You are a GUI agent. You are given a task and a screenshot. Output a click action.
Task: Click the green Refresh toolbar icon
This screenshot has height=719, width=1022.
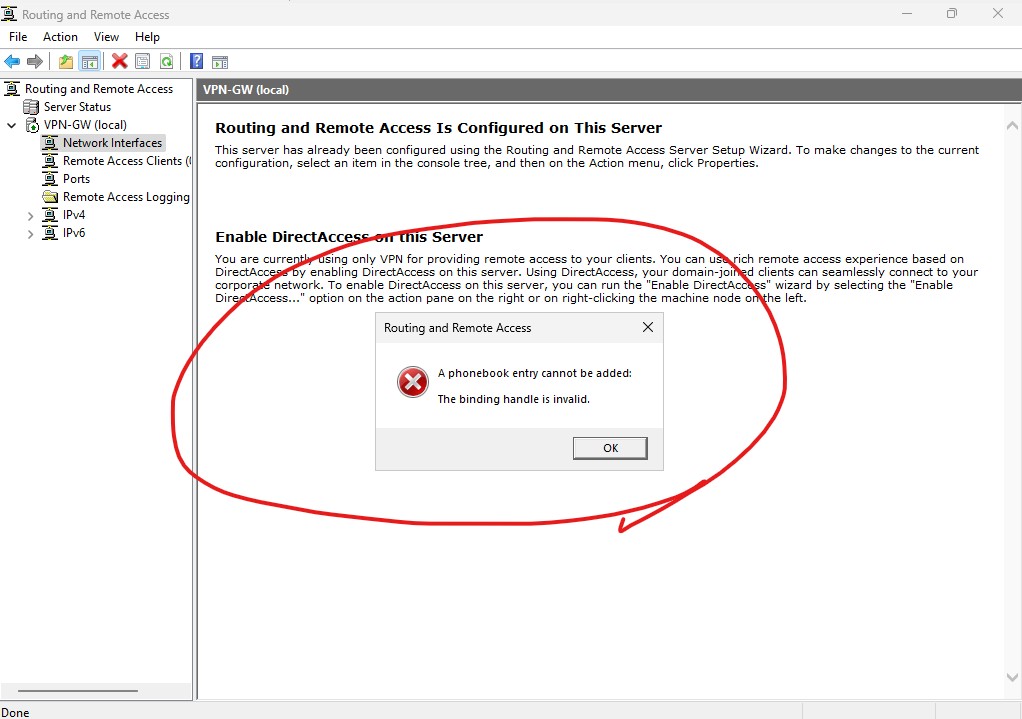click(x=166, y=61)
